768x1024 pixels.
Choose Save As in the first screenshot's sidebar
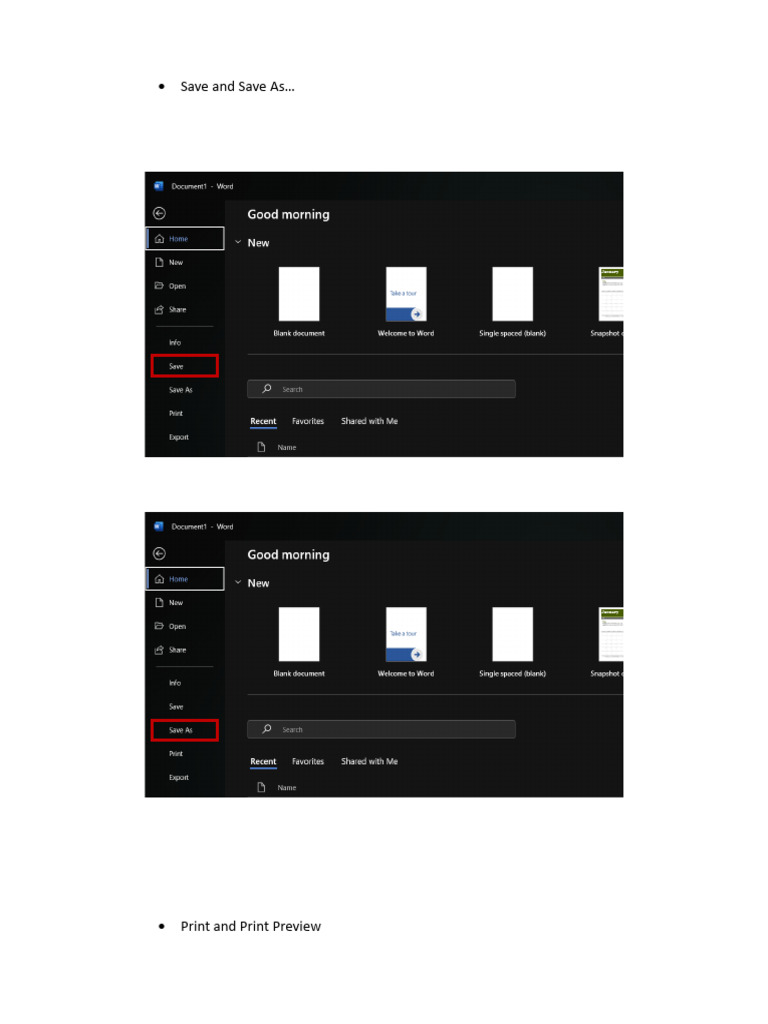point(181,390)
